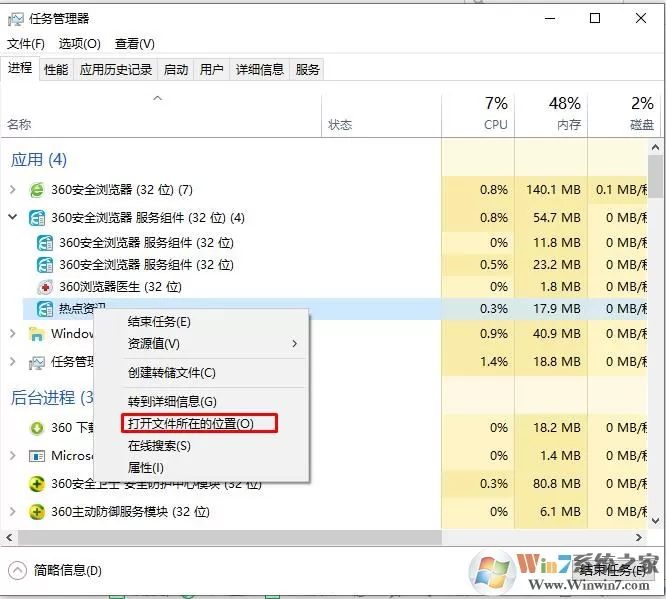Click the 360安全浏览器 服务组件 (4) group icon

pos(37,218)
